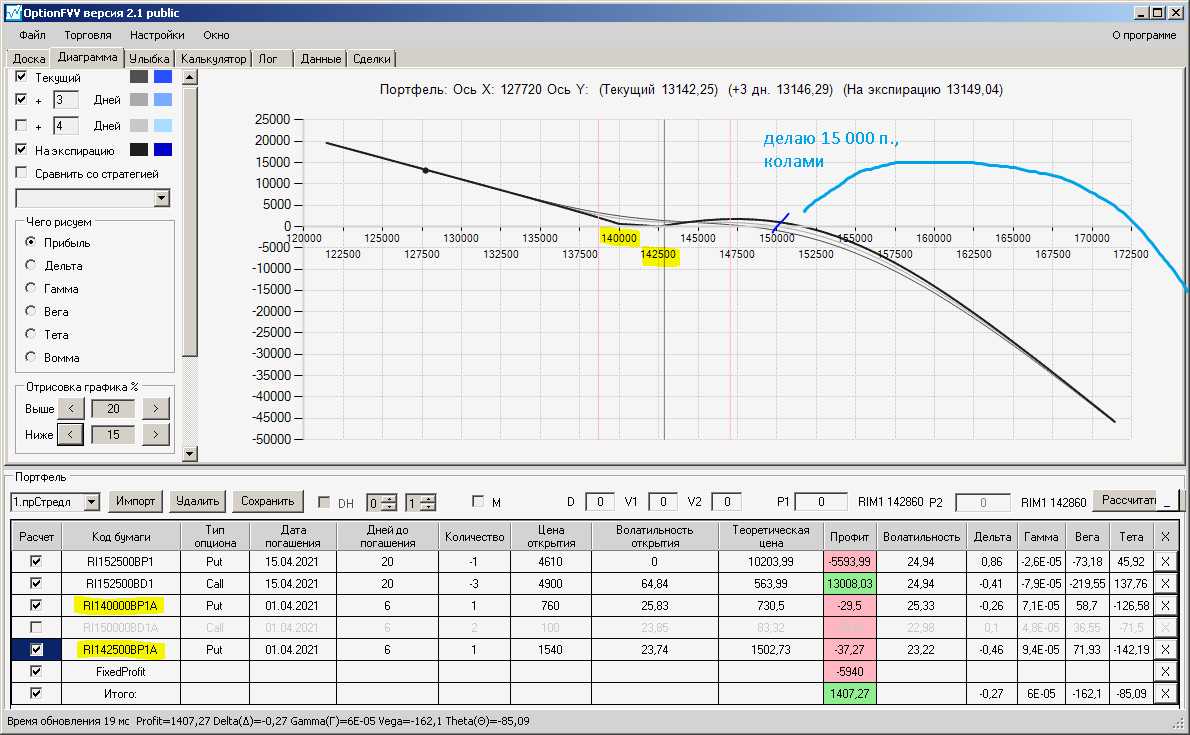1190x735 pixels.
Task: Open the Торговля menu
Action: click(87, 35)
